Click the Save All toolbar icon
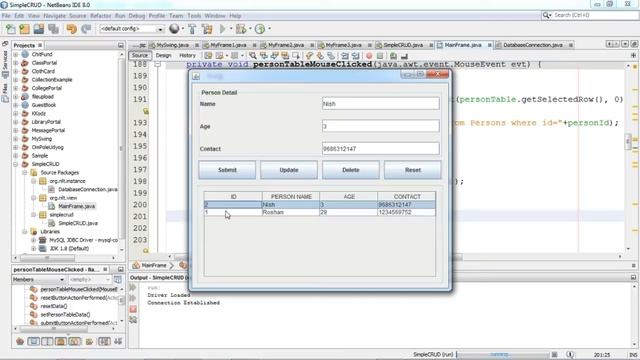This screenshot has height=360, width=640. [53, 29]
